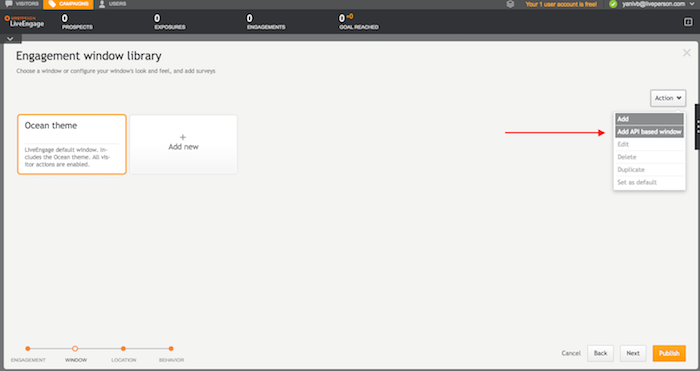This screenshot has height=371, width=700.
Task: Open the user account email dropdown
Action: tap(658, 4)
